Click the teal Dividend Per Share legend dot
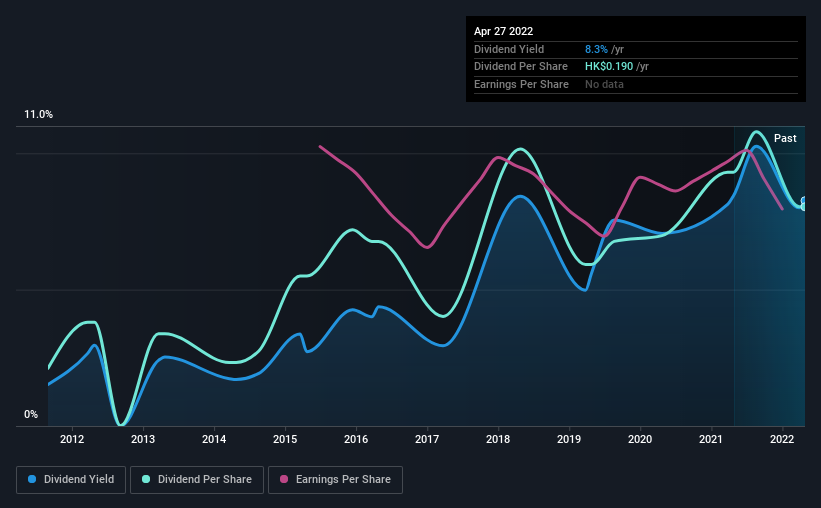821x508 pixels. (x=146, y=479)
